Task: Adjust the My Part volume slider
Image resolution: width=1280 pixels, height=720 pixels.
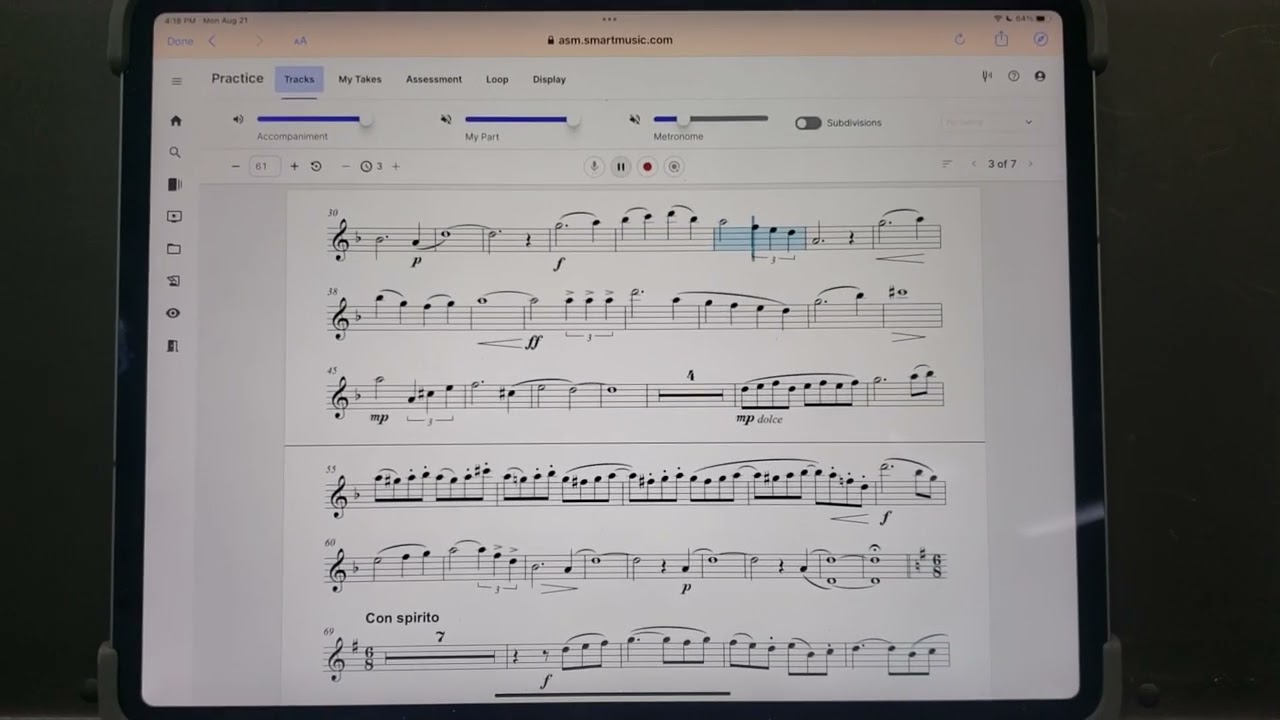Action: (x=522, y=119)
